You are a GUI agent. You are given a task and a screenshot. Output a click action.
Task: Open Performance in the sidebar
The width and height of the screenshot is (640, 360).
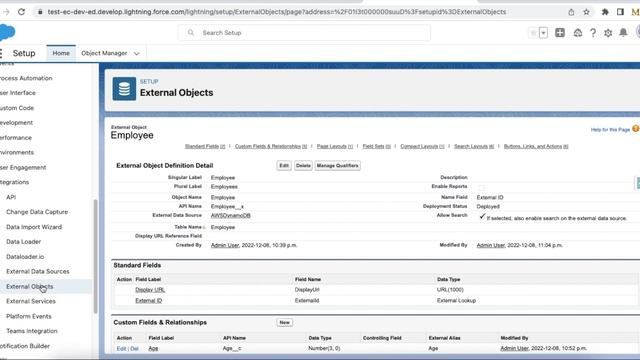click(x=16, y=138)
